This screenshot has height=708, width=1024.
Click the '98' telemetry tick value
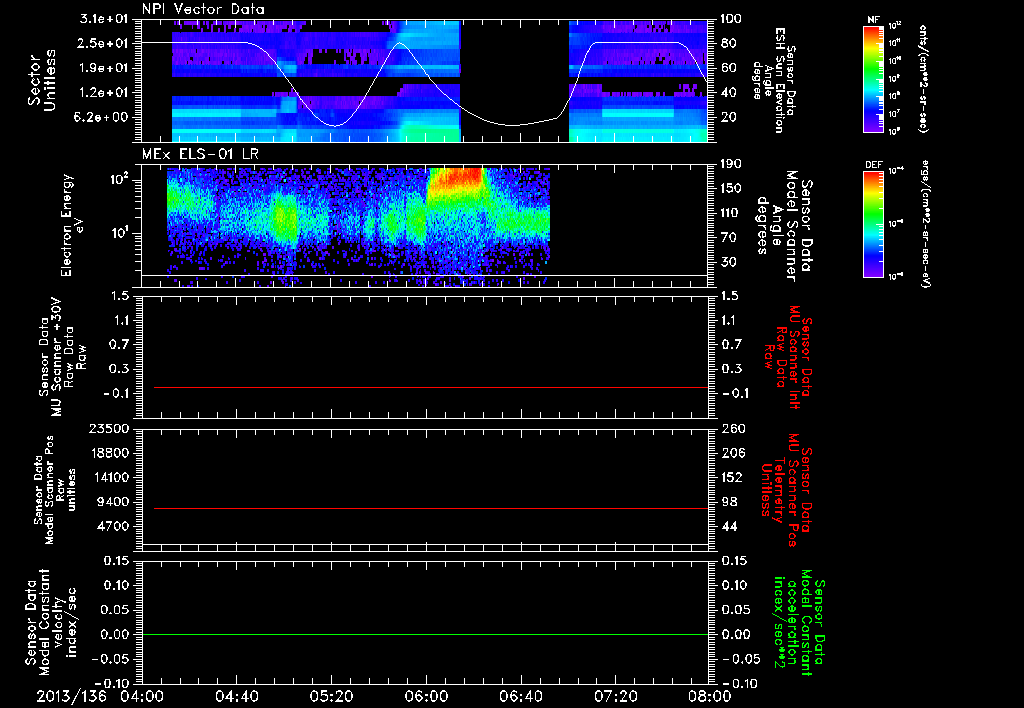tap(728, 502)
